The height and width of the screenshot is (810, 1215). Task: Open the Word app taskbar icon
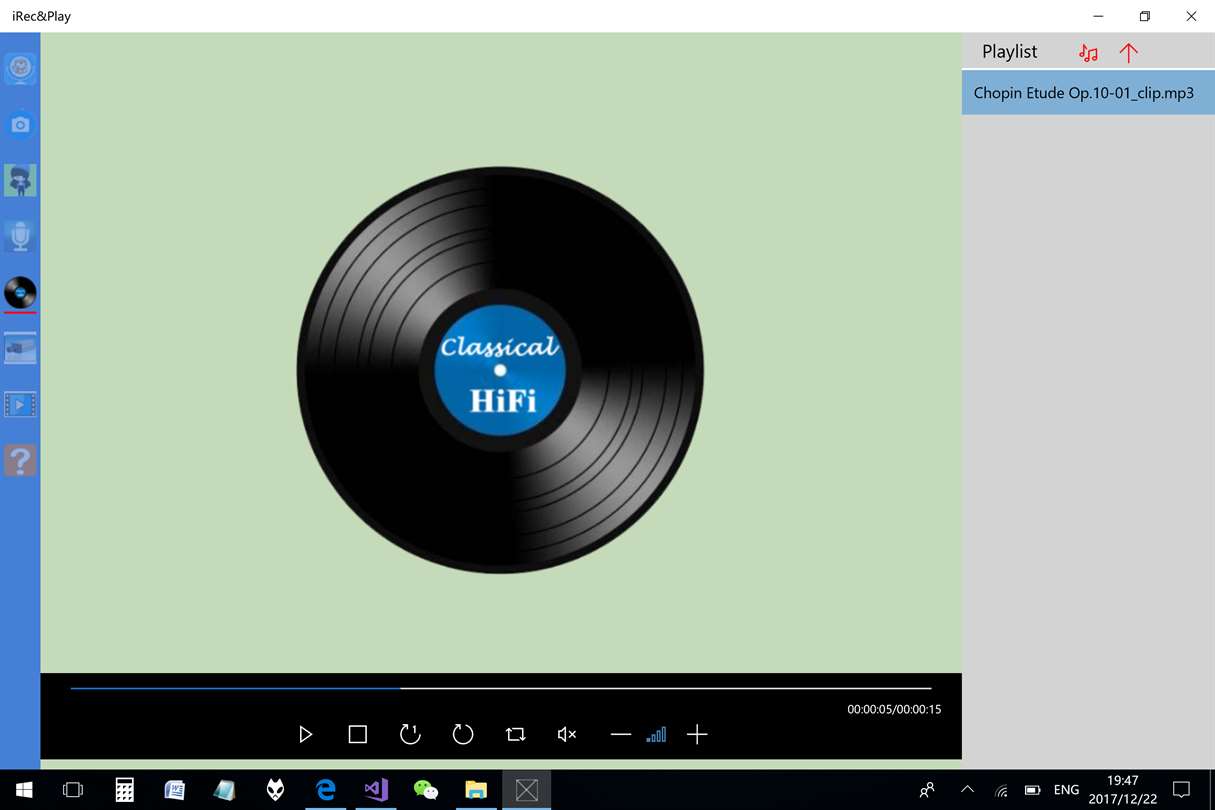[174, 790]
